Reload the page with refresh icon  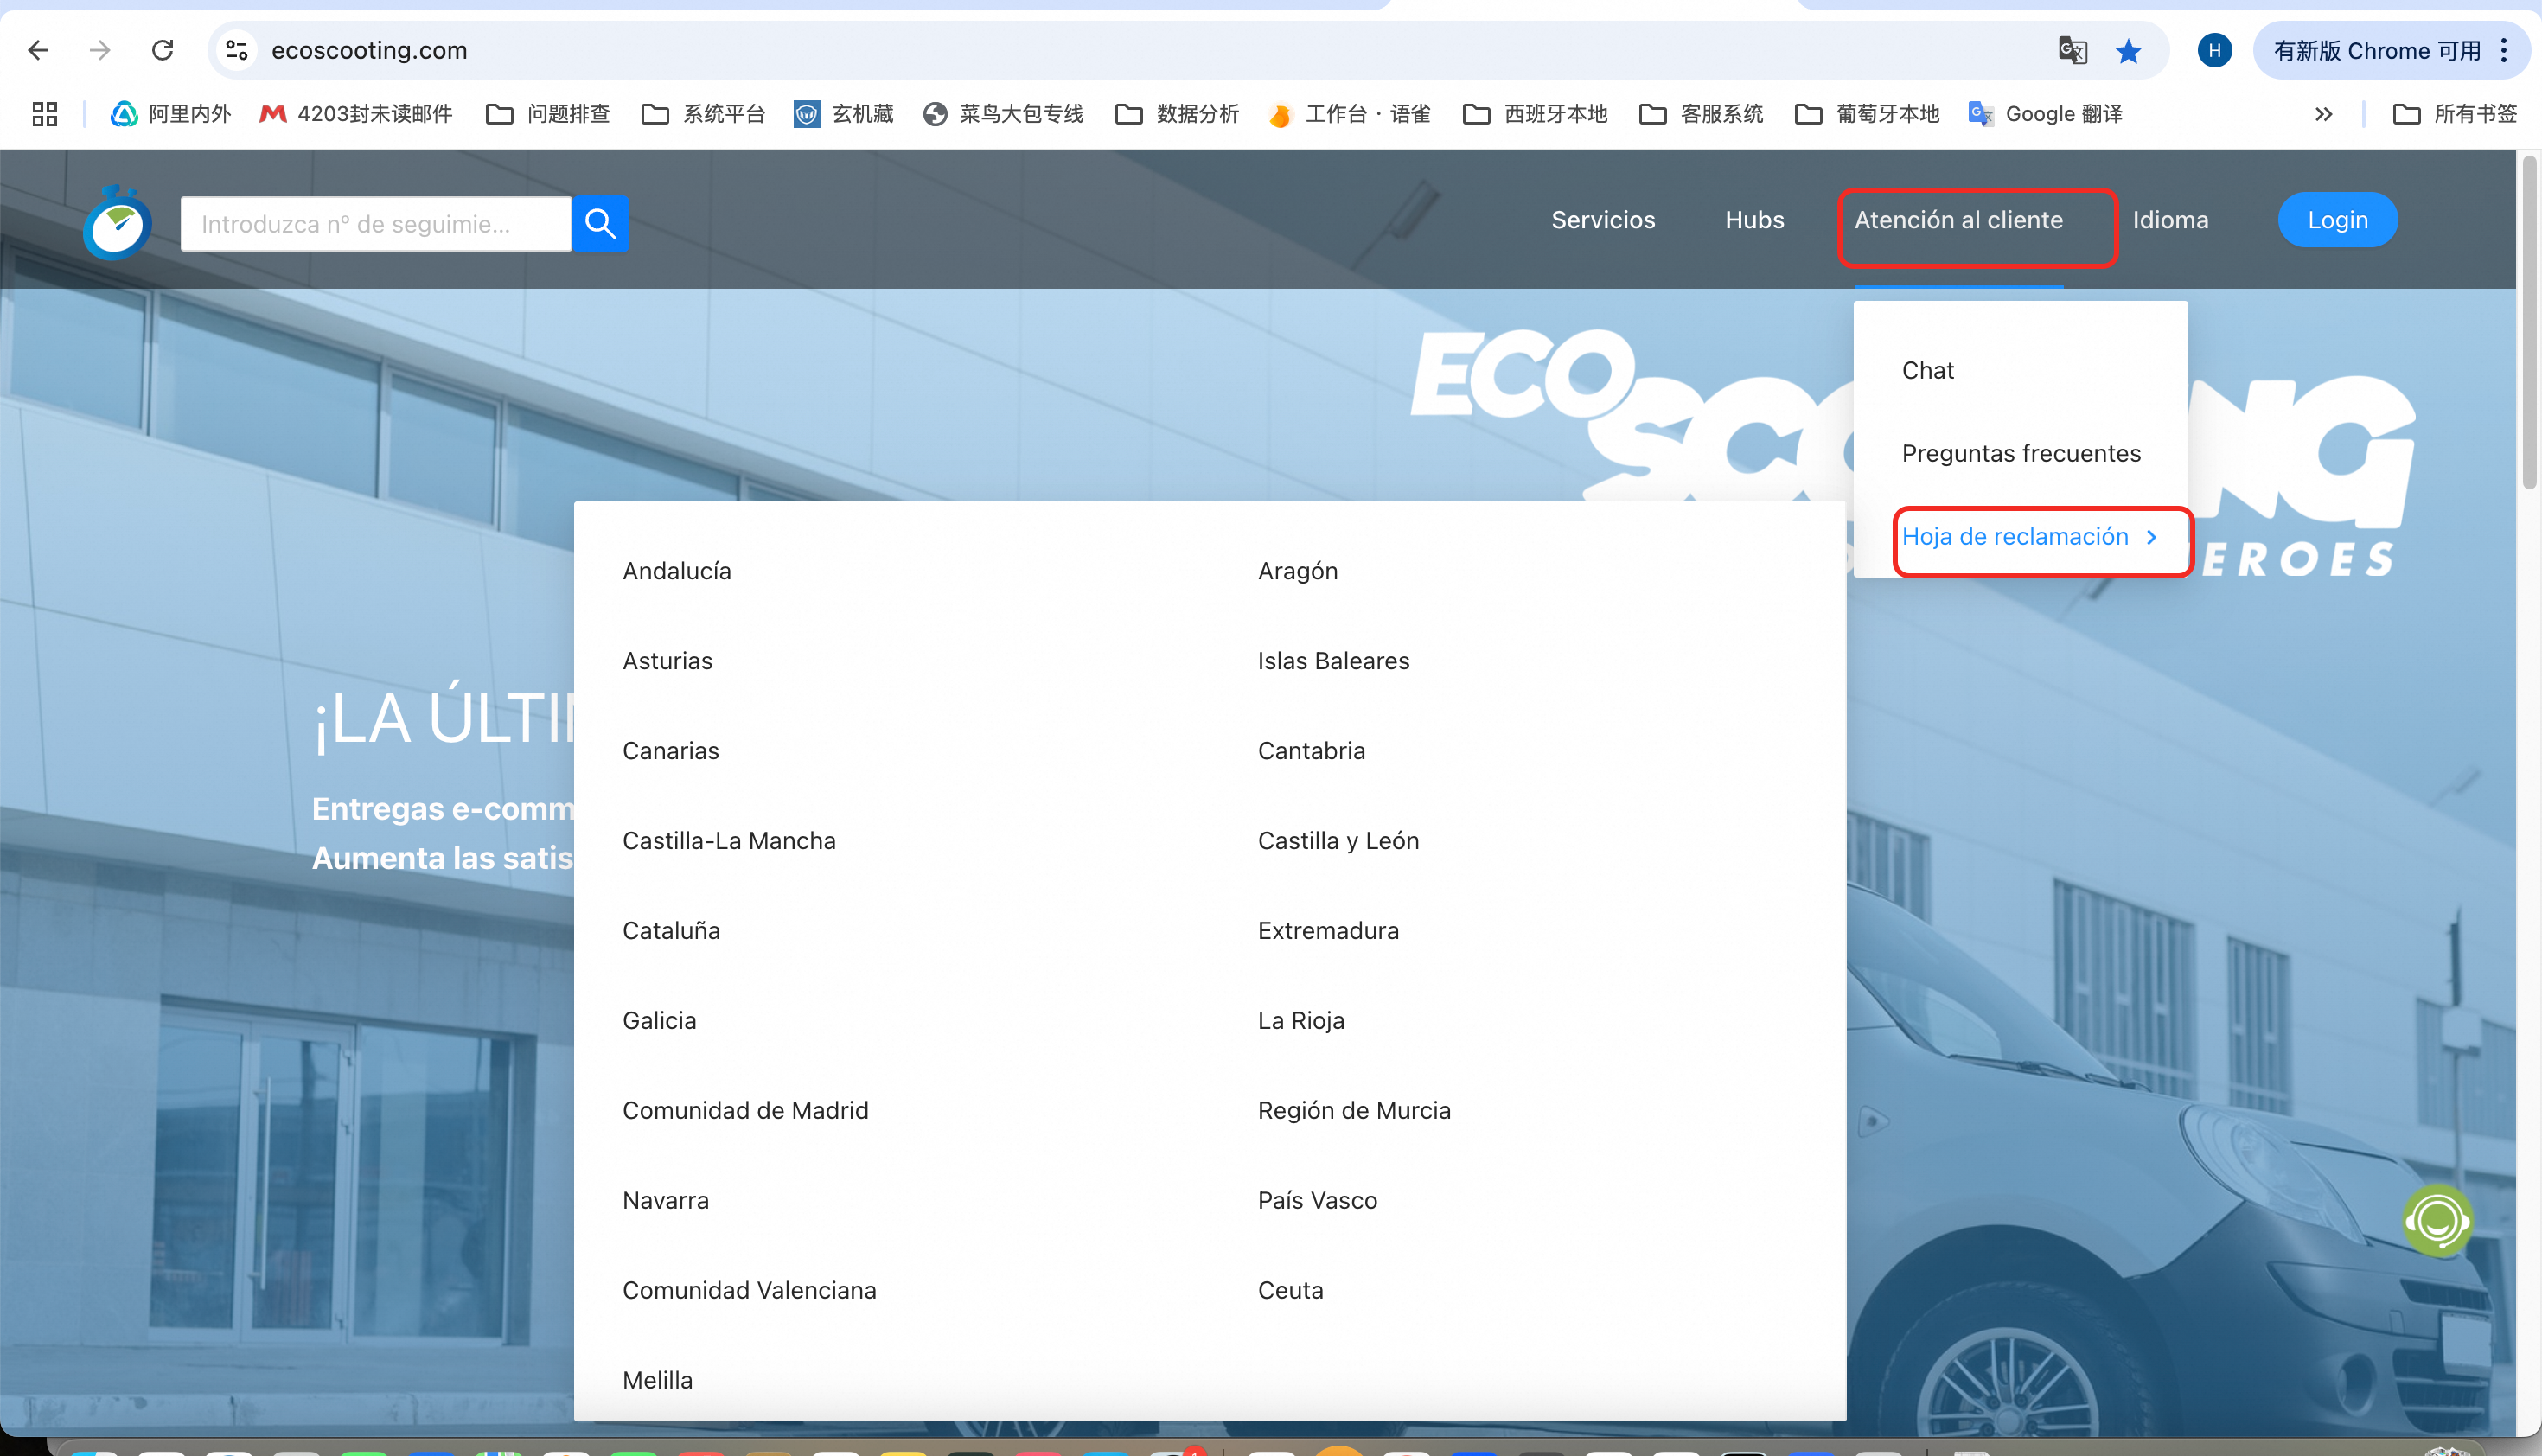[x=162, y=50]
